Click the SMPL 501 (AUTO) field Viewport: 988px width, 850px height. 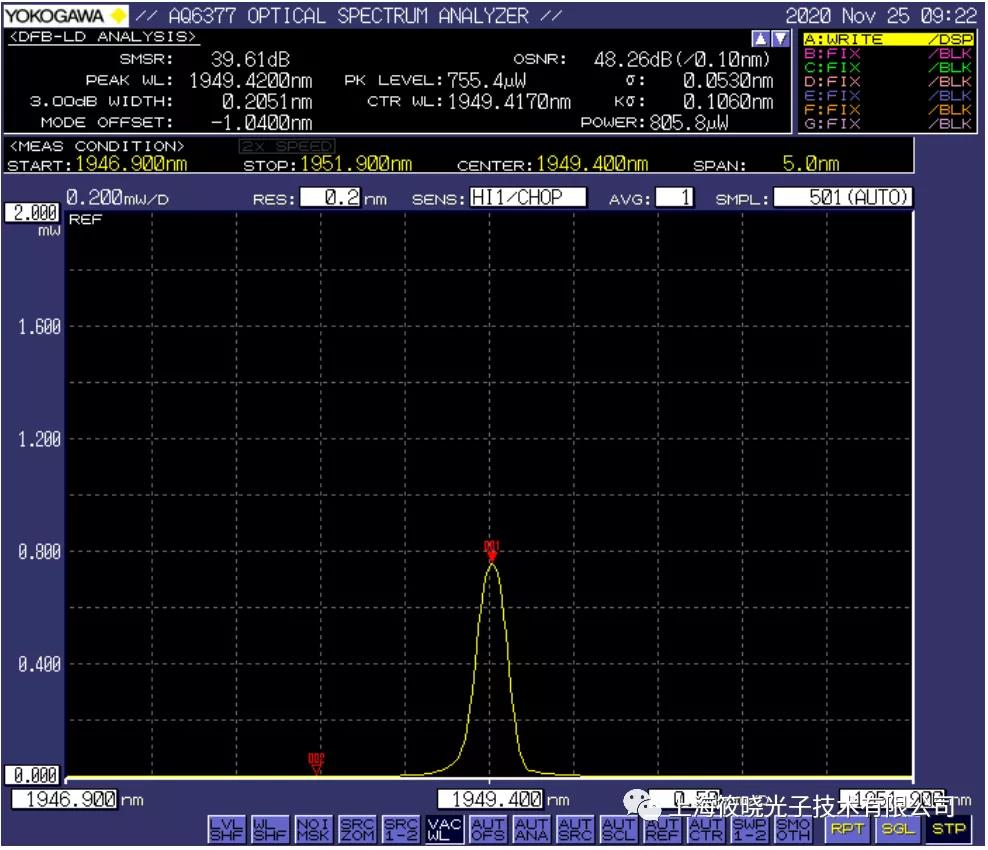tap(842, 198)
